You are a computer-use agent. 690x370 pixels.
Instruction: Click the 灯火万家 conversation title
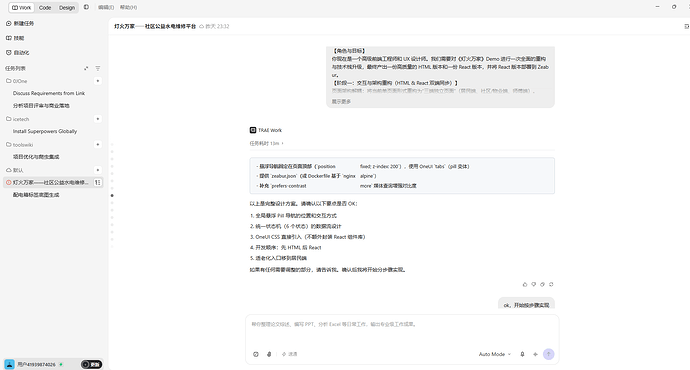(155, 26)
